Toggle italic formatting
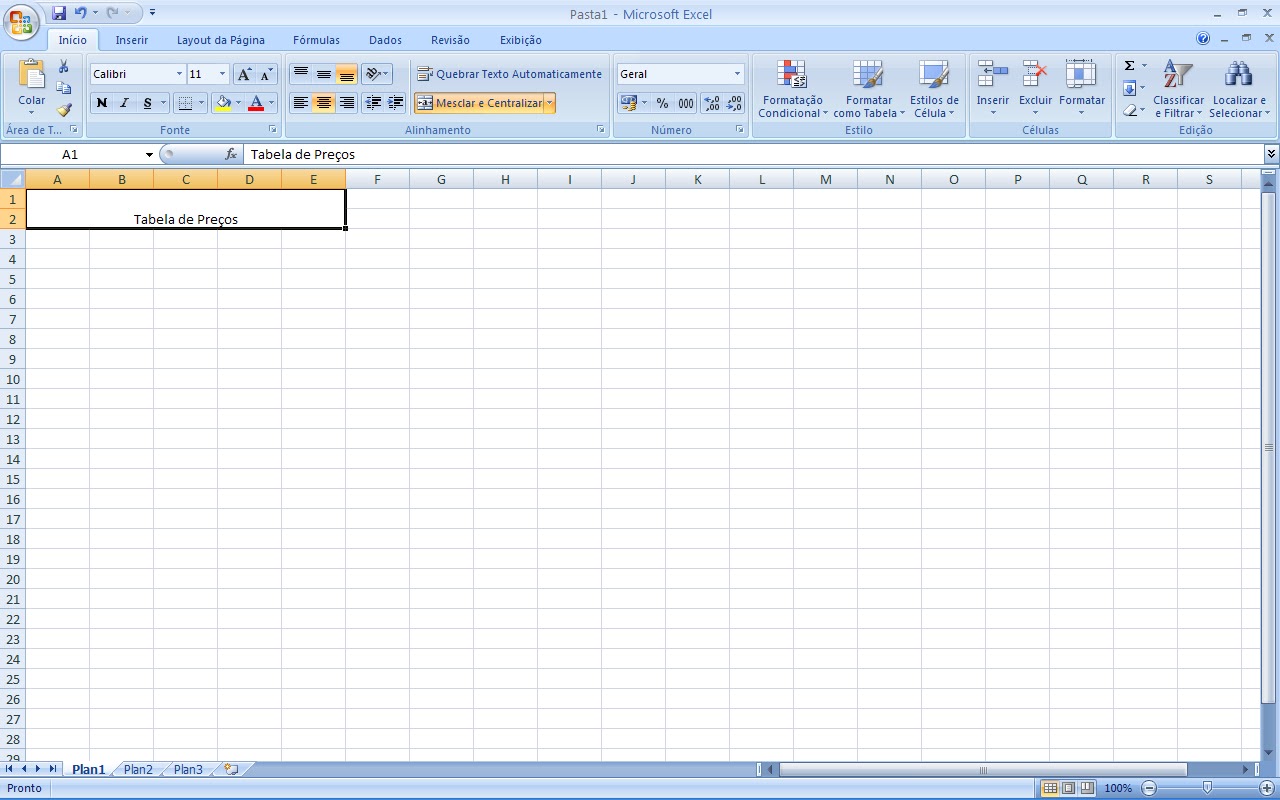 pyautogui.click(x=125, y=103)
